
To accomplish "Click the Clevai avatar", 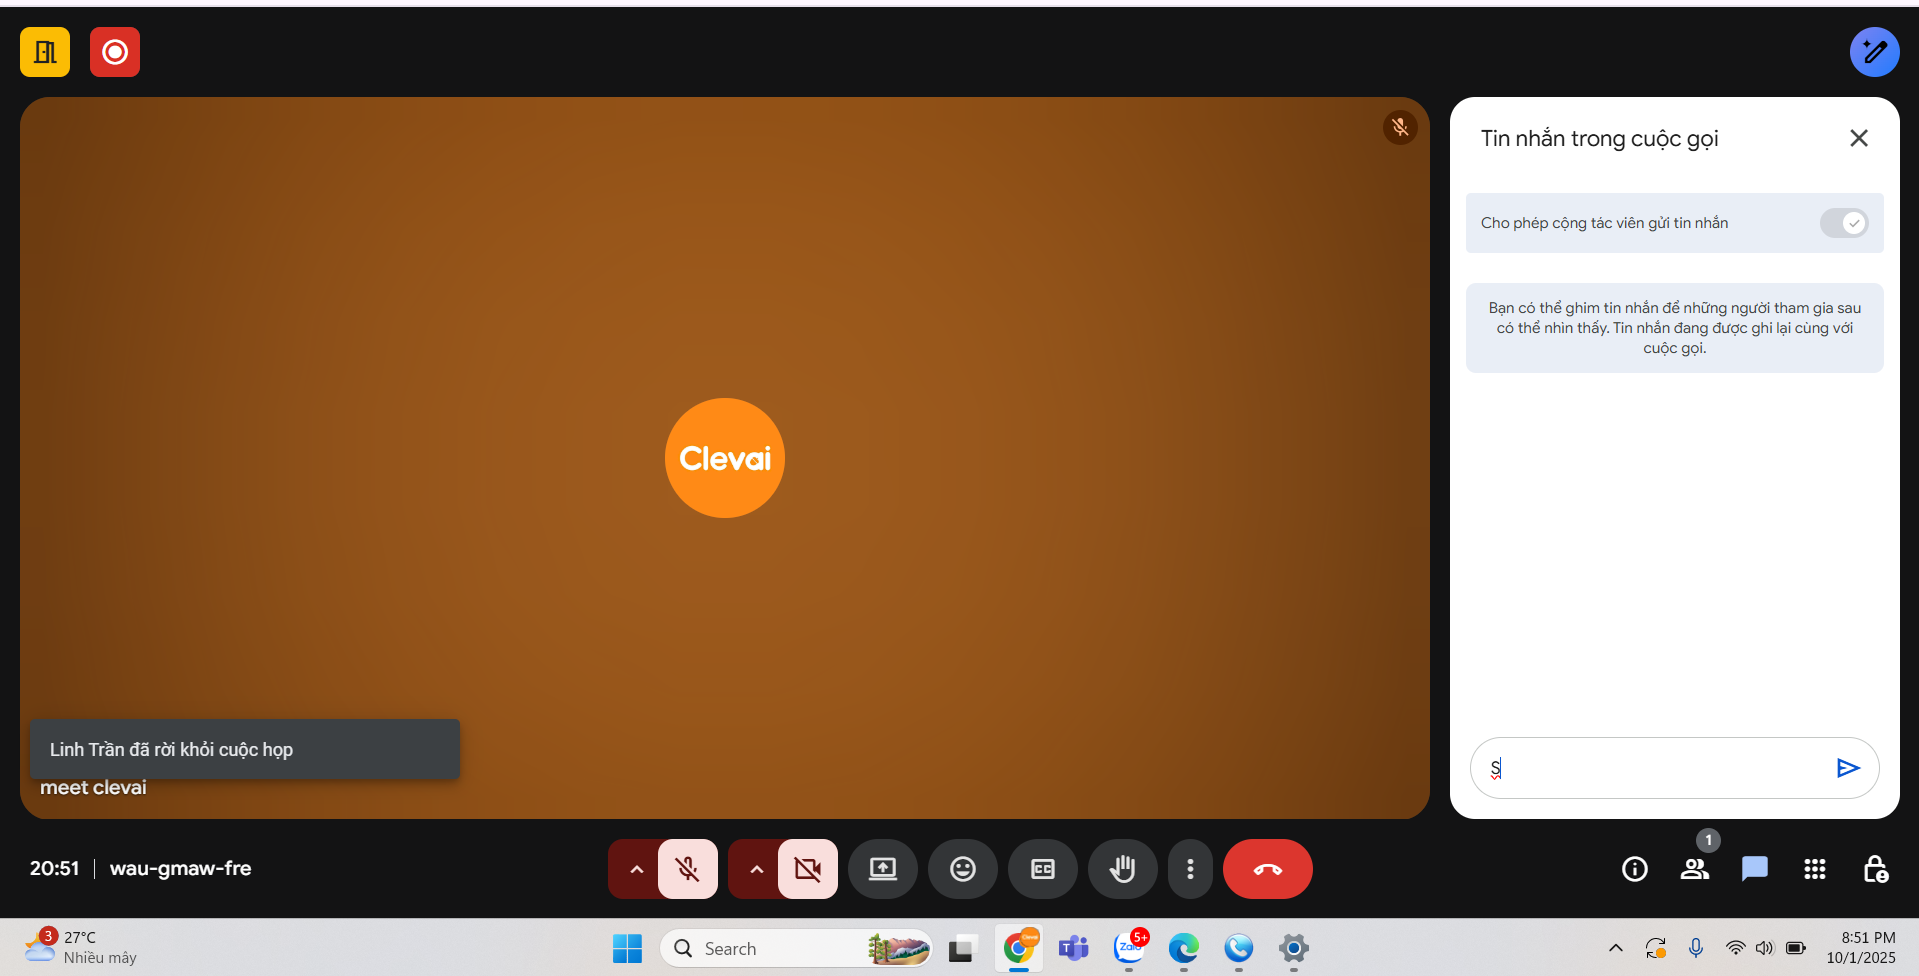I will [x=725, y=458].
